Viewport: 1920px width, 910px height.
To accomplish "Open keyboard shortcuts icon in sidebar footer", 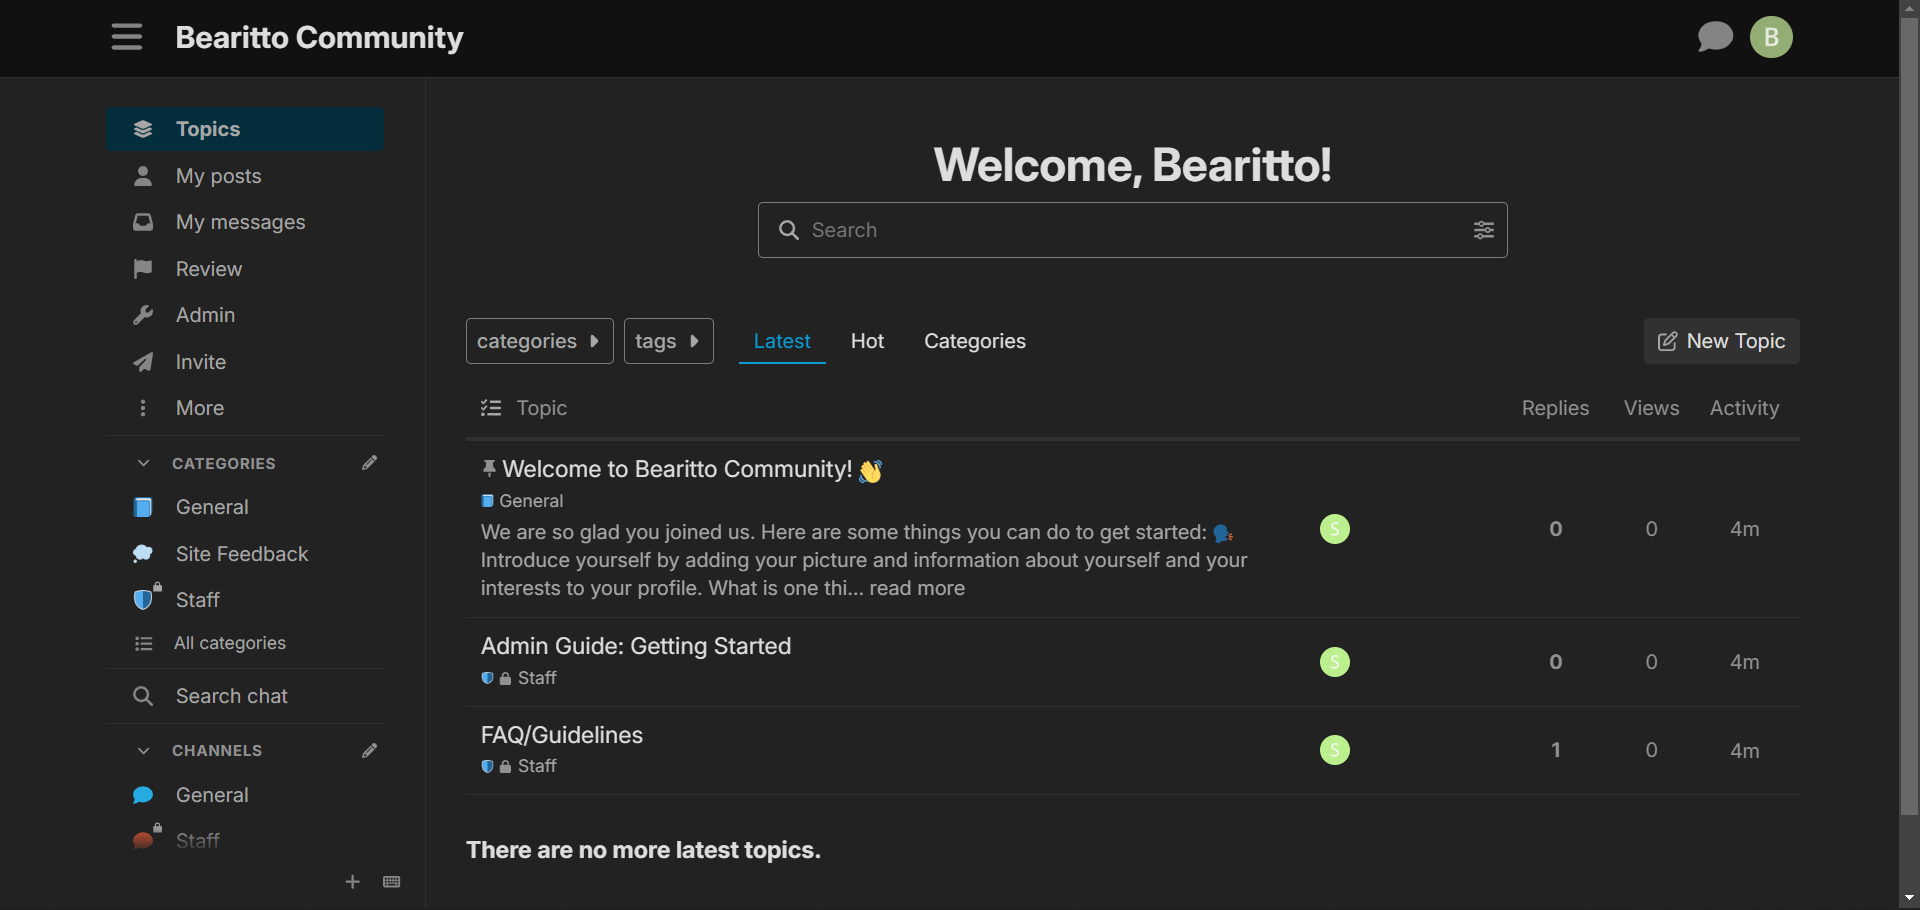I will pyautogui.click(x=392, y=882).
